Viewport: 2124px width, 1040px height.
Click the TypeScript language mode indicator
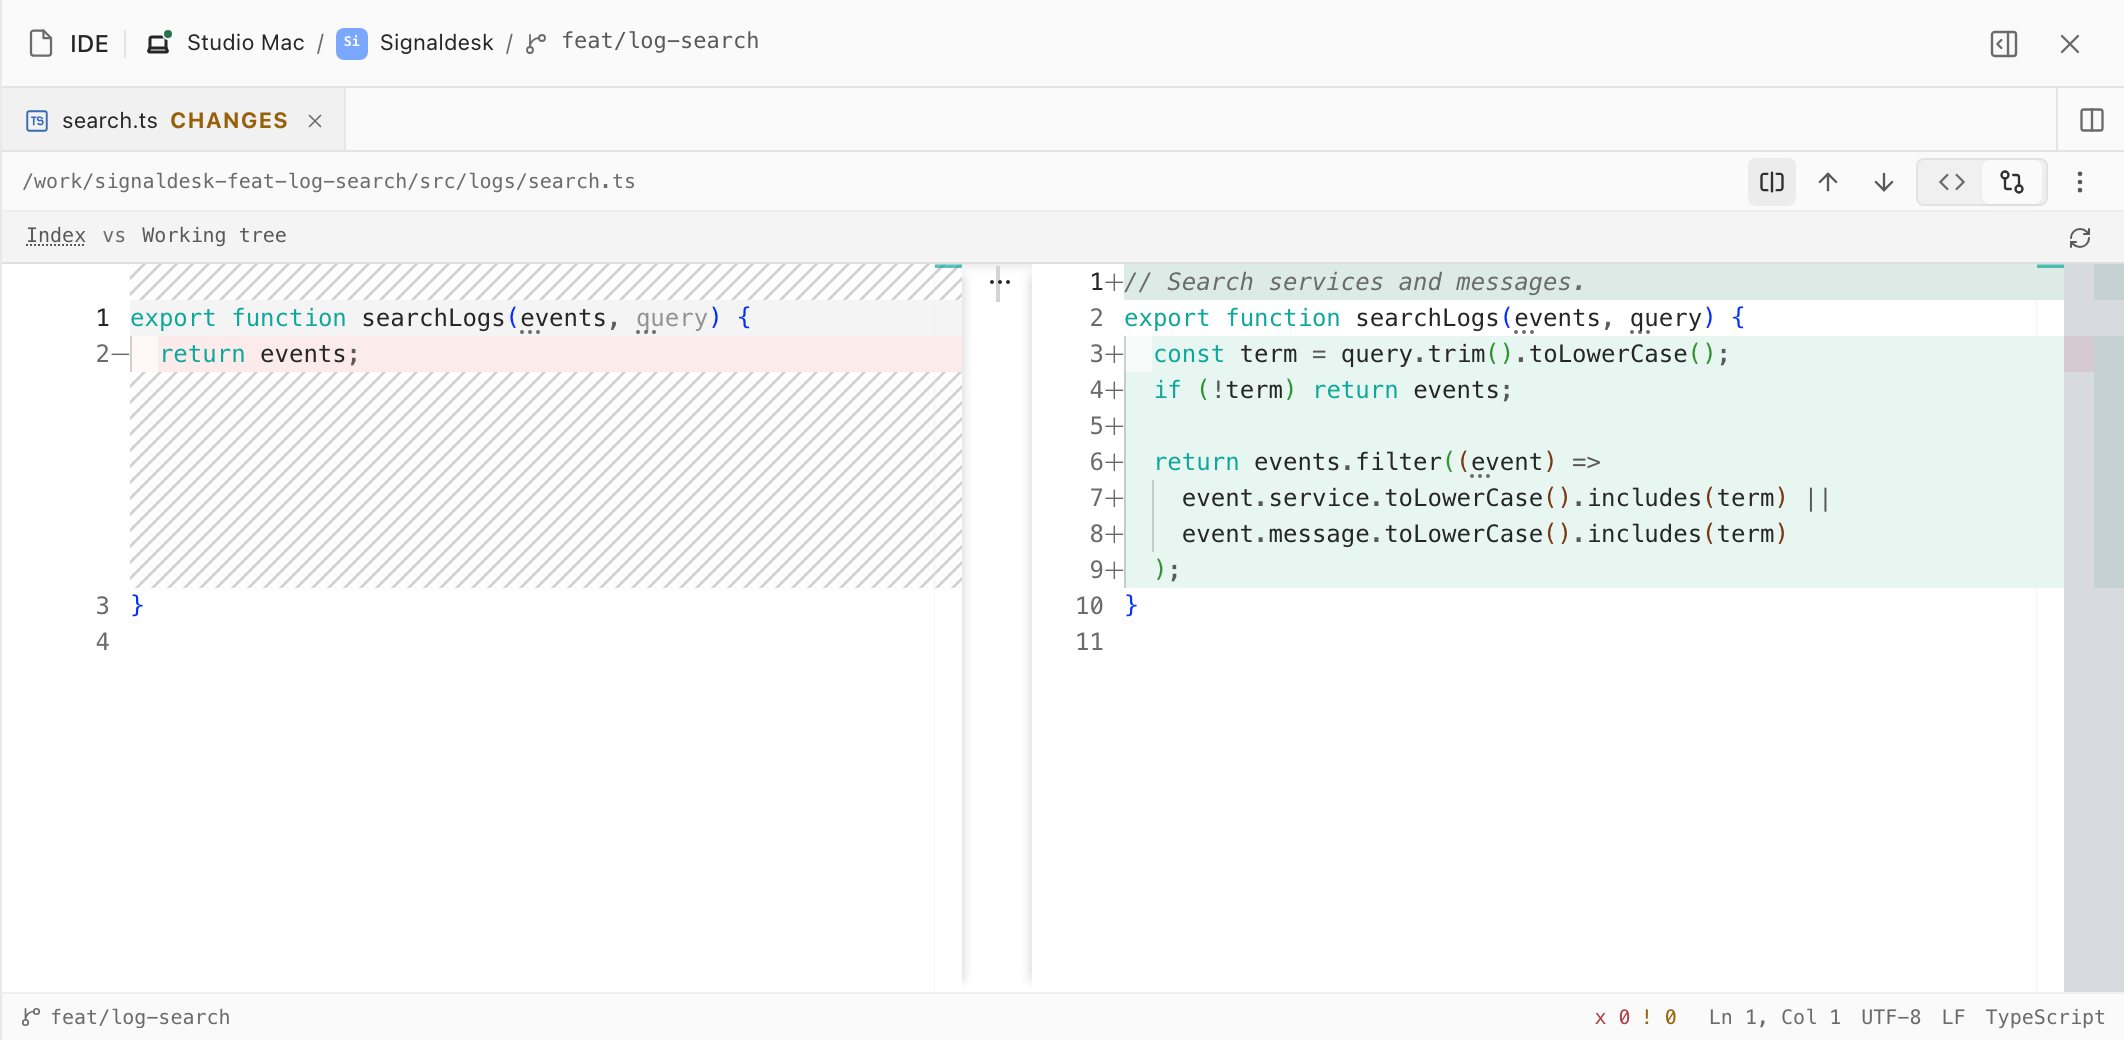point(2045,1017)
